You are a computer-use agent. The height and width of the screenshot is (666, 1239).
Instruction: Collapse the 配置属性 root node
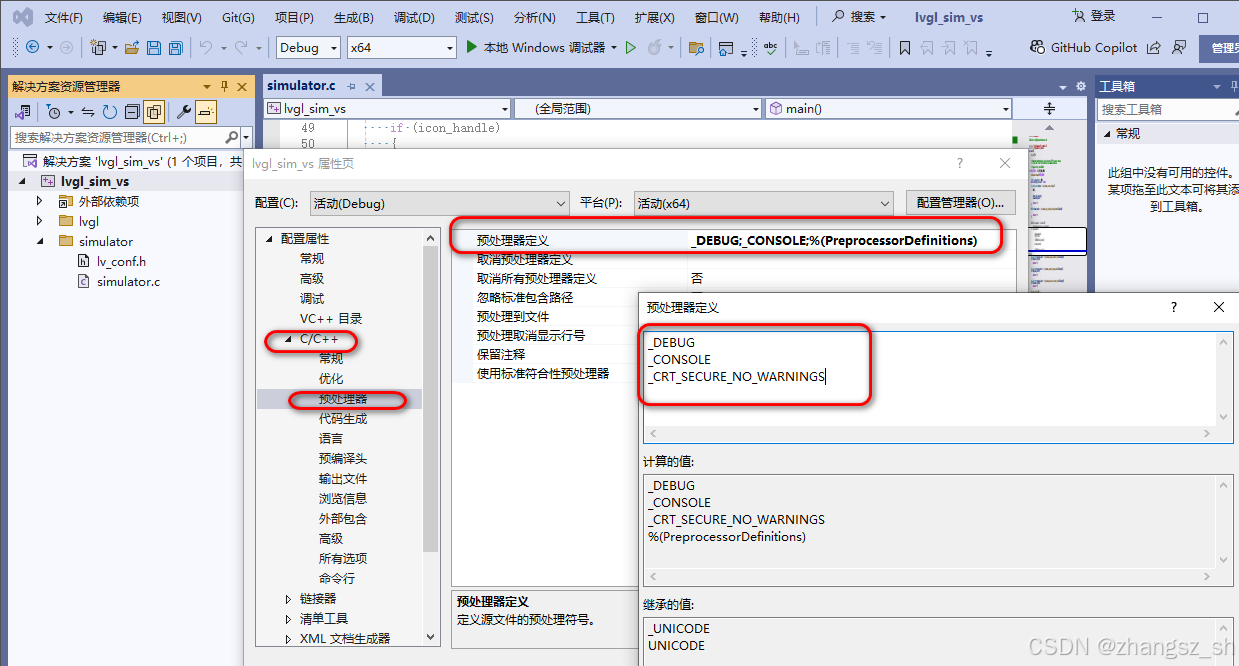click(x=269, y=239)
